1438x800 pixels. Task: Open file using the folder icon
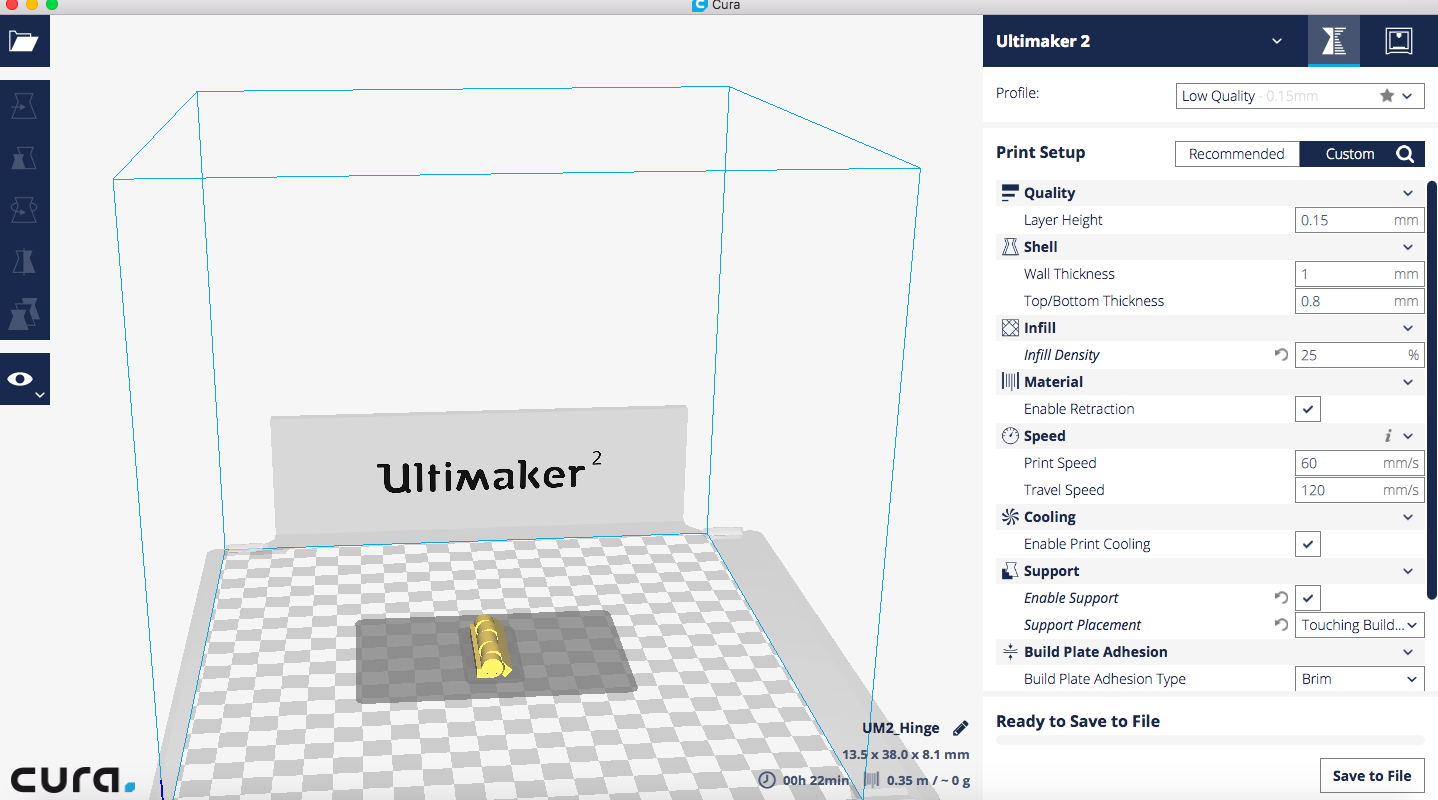point(23,41)
